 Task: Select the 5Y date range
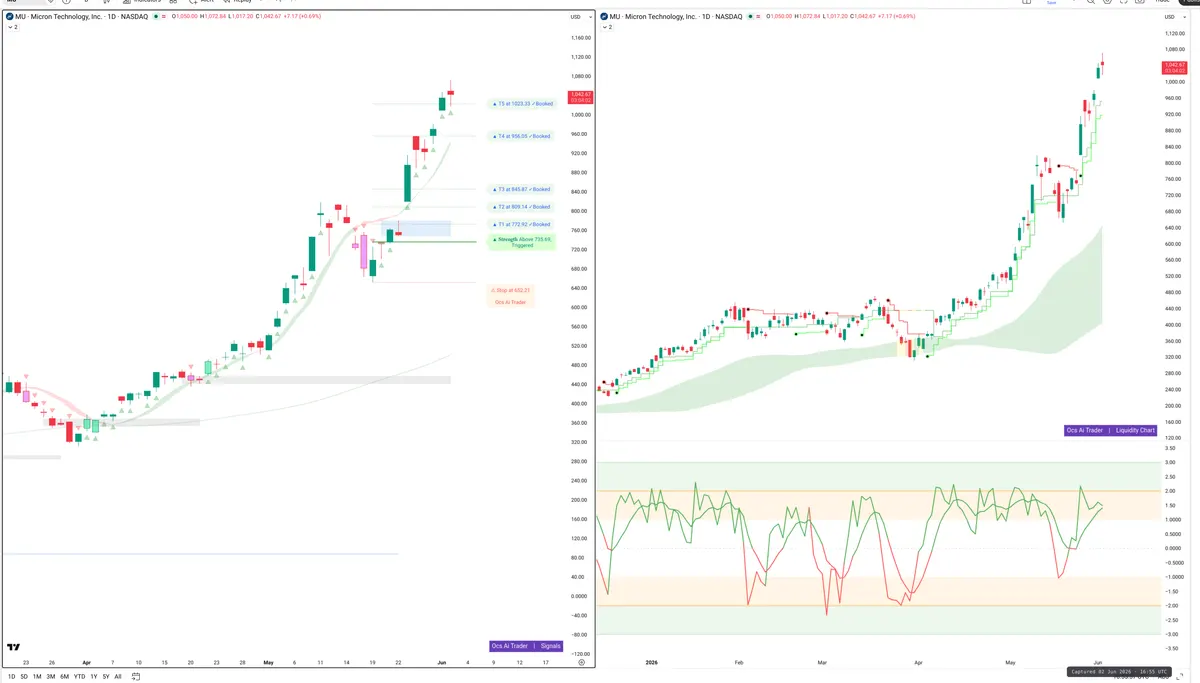tap(106, 677)
